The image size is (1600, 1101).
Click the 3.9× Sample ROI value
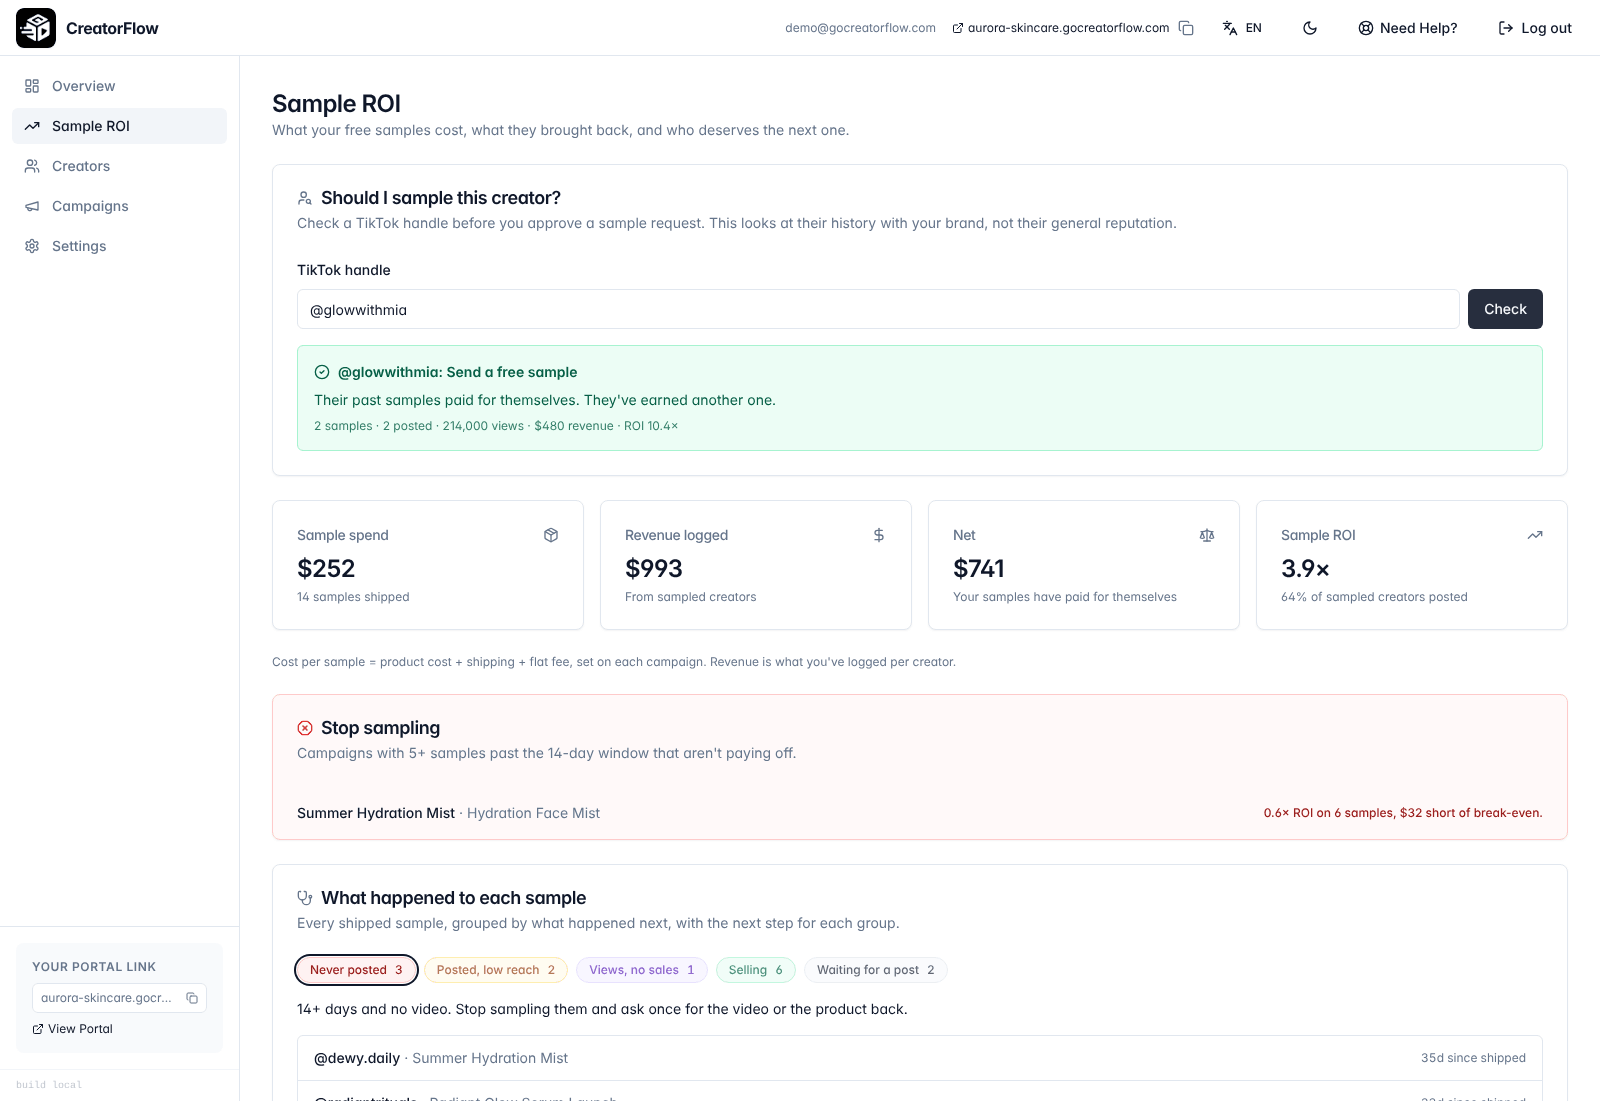coord(1305,568)
